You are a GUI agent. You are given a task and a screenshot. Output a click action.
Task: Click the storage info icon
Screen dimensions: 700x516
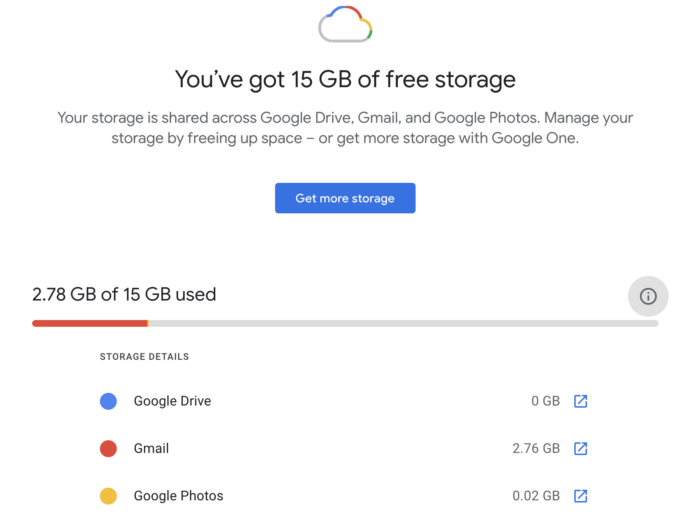[x=648, y=296]
